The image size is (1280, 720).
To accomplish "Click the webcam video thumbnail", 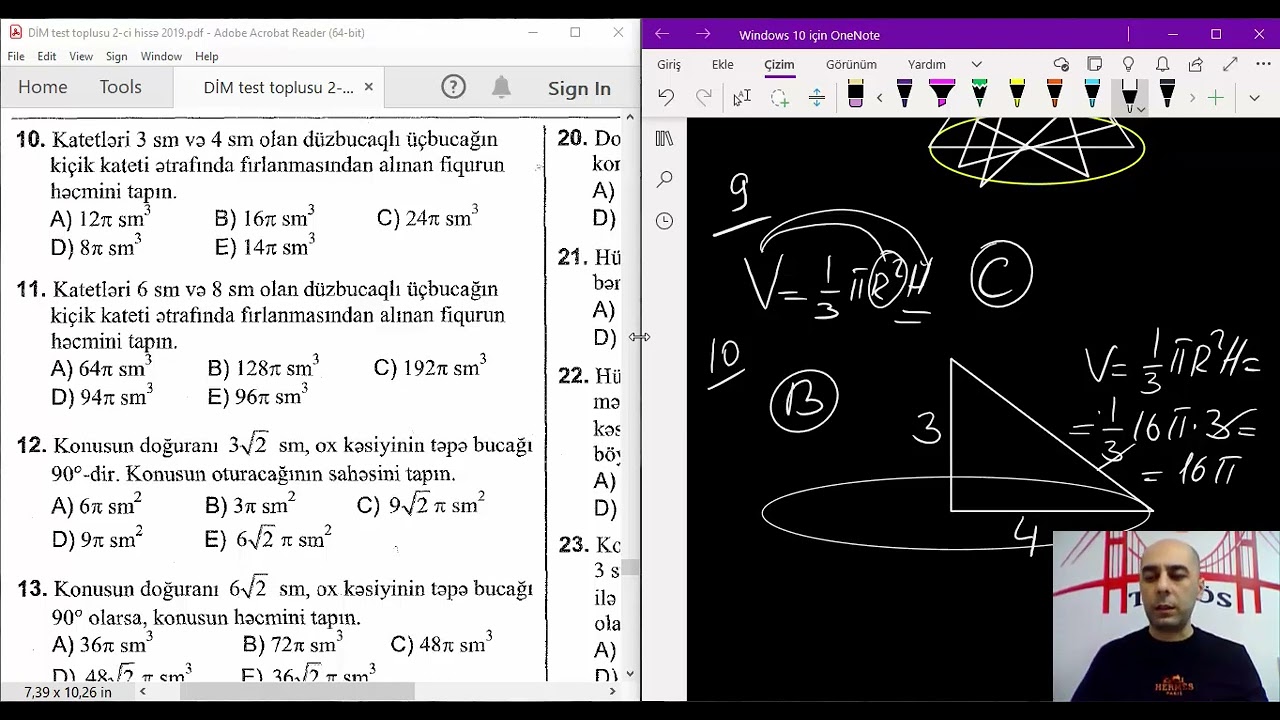I will (x=1166, y=616).
